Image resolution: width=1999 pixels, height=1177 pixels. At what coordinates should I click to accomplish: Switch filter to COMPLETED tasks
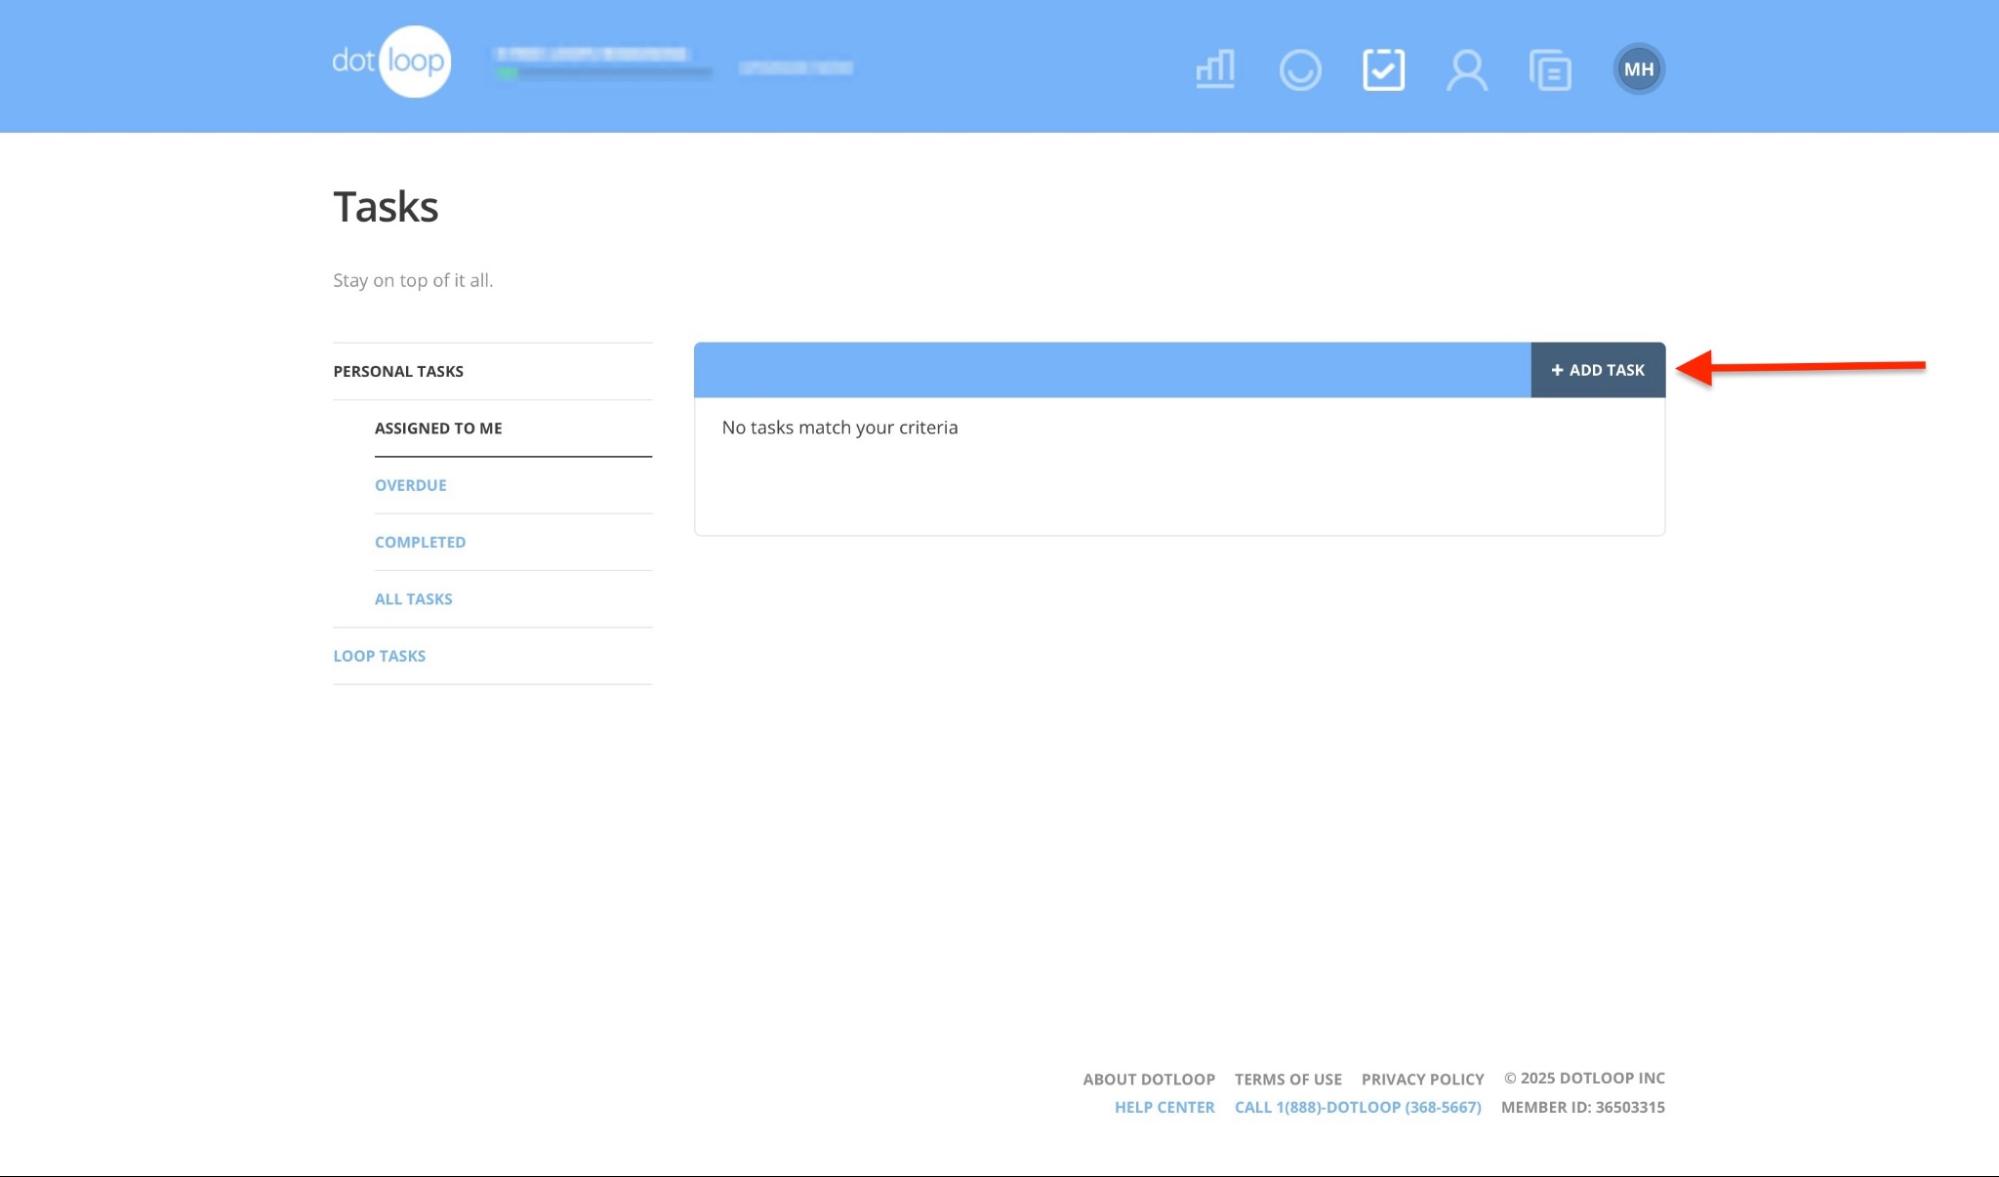(420, 541)
